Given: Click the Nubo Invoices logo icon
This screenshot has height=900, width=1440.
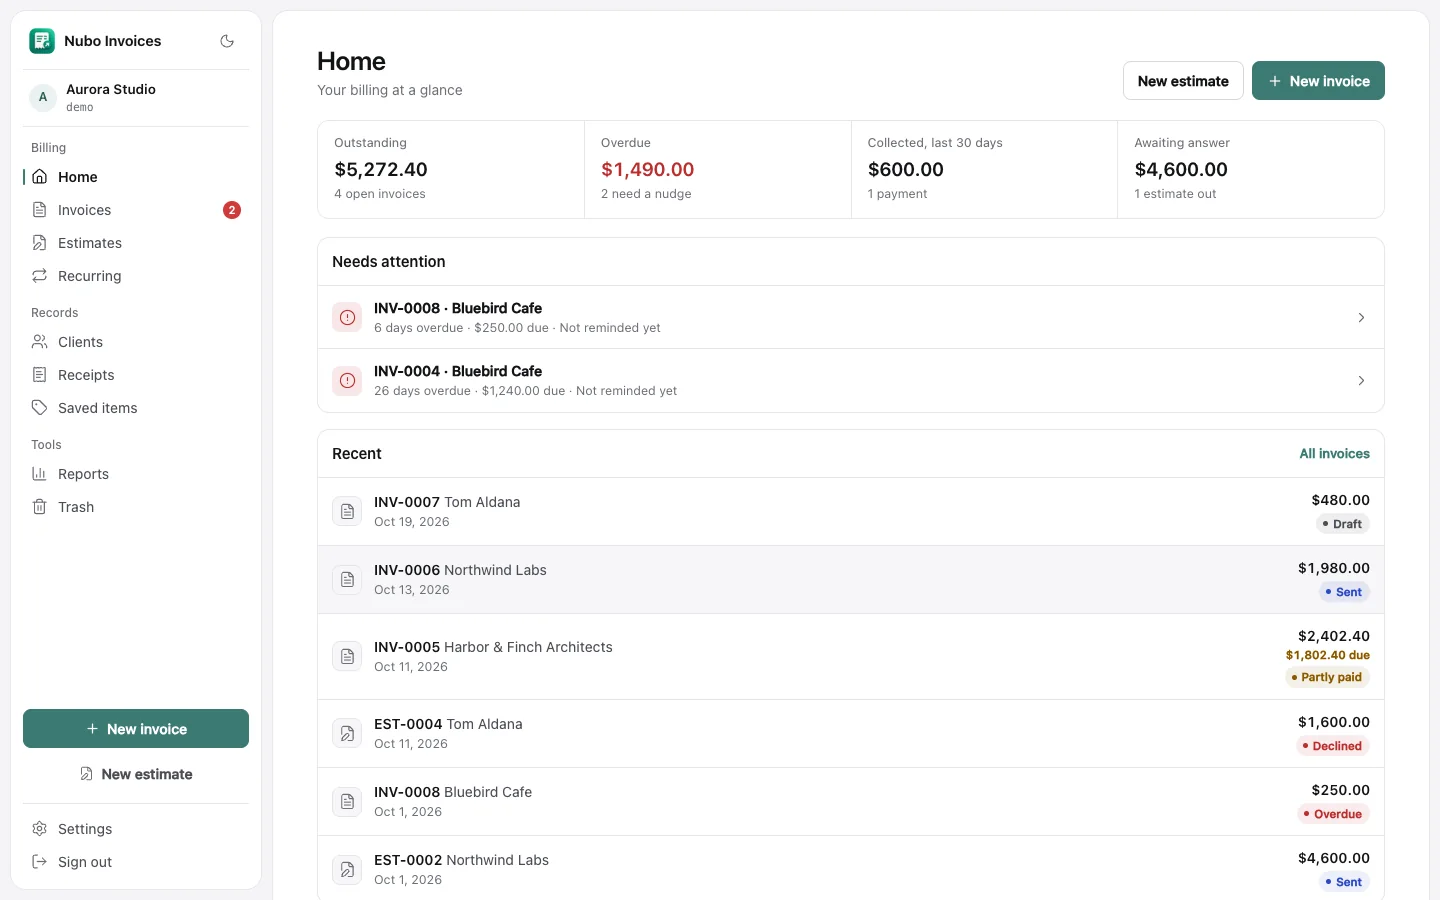Looking at the screenshot, I should [42, 41].
